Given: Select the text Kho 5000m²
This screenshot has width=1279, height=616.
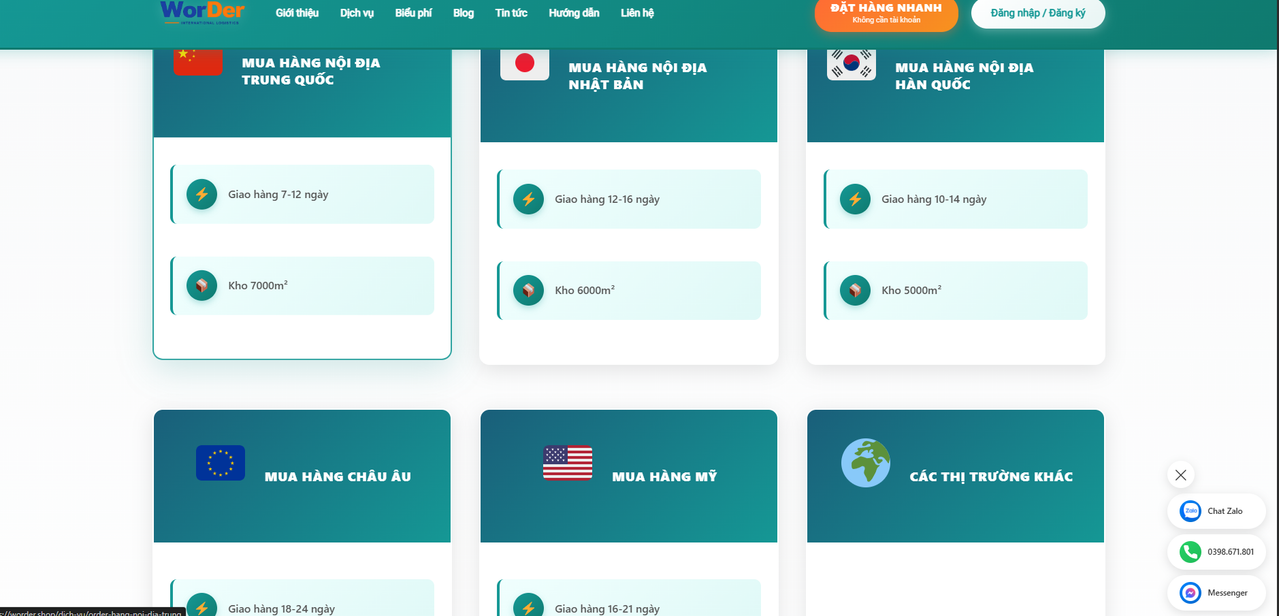Looking at the screenshot, I should (x=911, y=291).
